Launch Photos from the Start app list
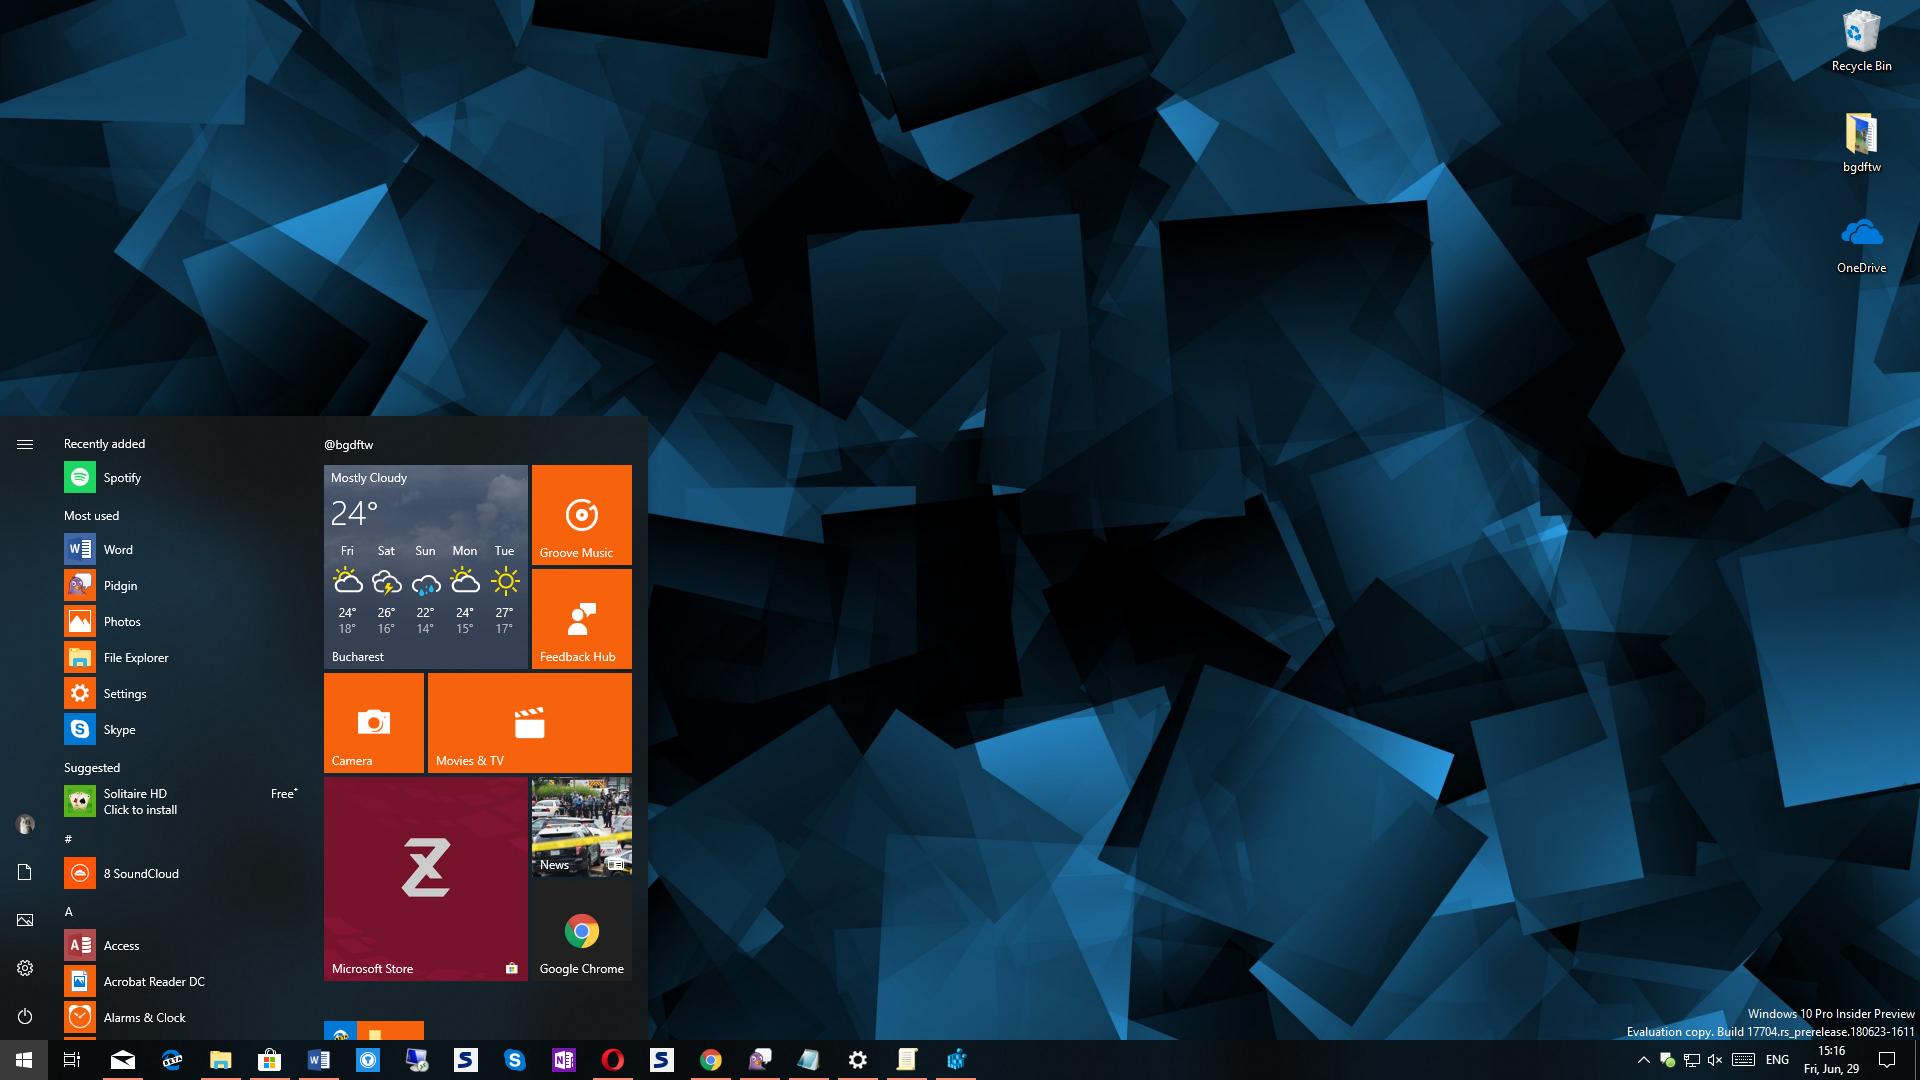The image size is (1920, 1080). (x=182, y=622)
